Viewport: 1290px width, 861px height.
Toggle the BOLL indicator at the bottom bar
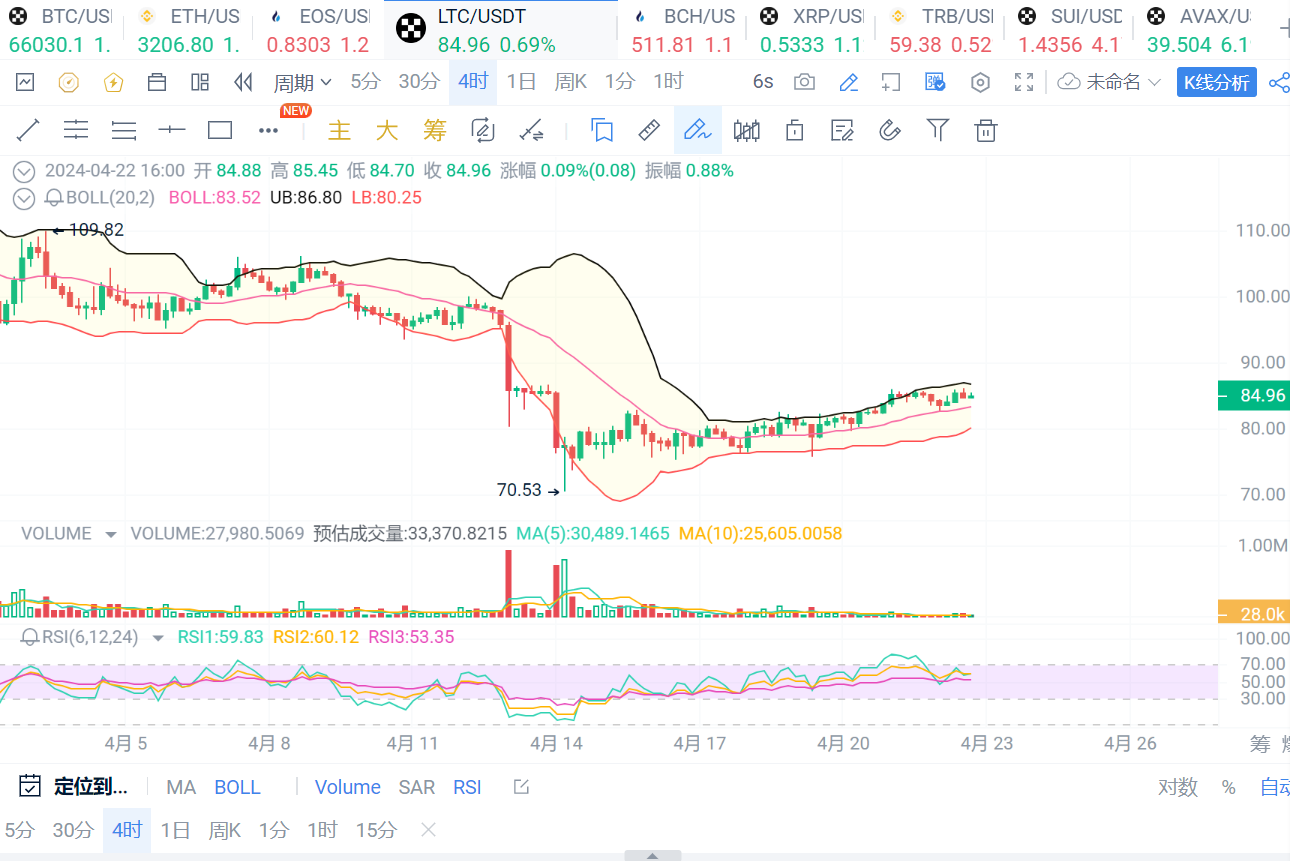(x=238, y=787)
